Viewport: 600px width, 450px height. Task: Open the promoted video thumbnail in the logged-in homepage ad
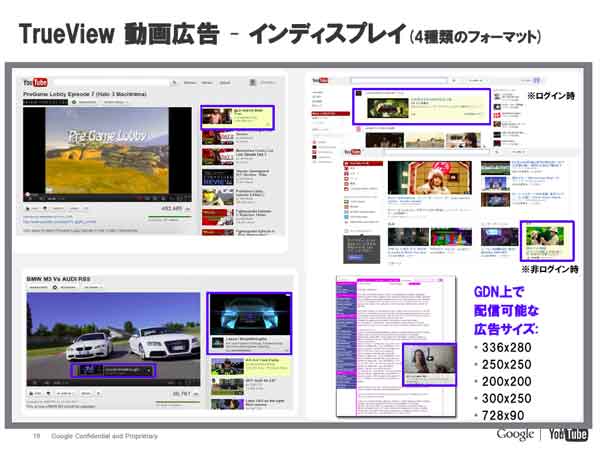click(388, 108)
